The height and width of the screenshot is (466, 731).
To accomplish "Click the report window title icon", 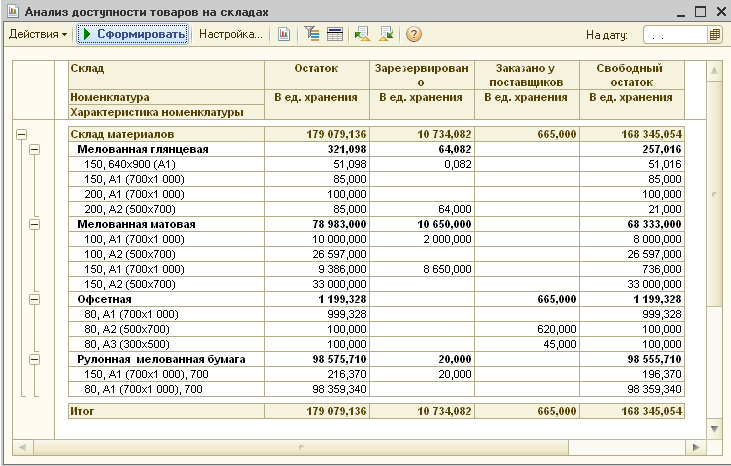I will [13, 11].
